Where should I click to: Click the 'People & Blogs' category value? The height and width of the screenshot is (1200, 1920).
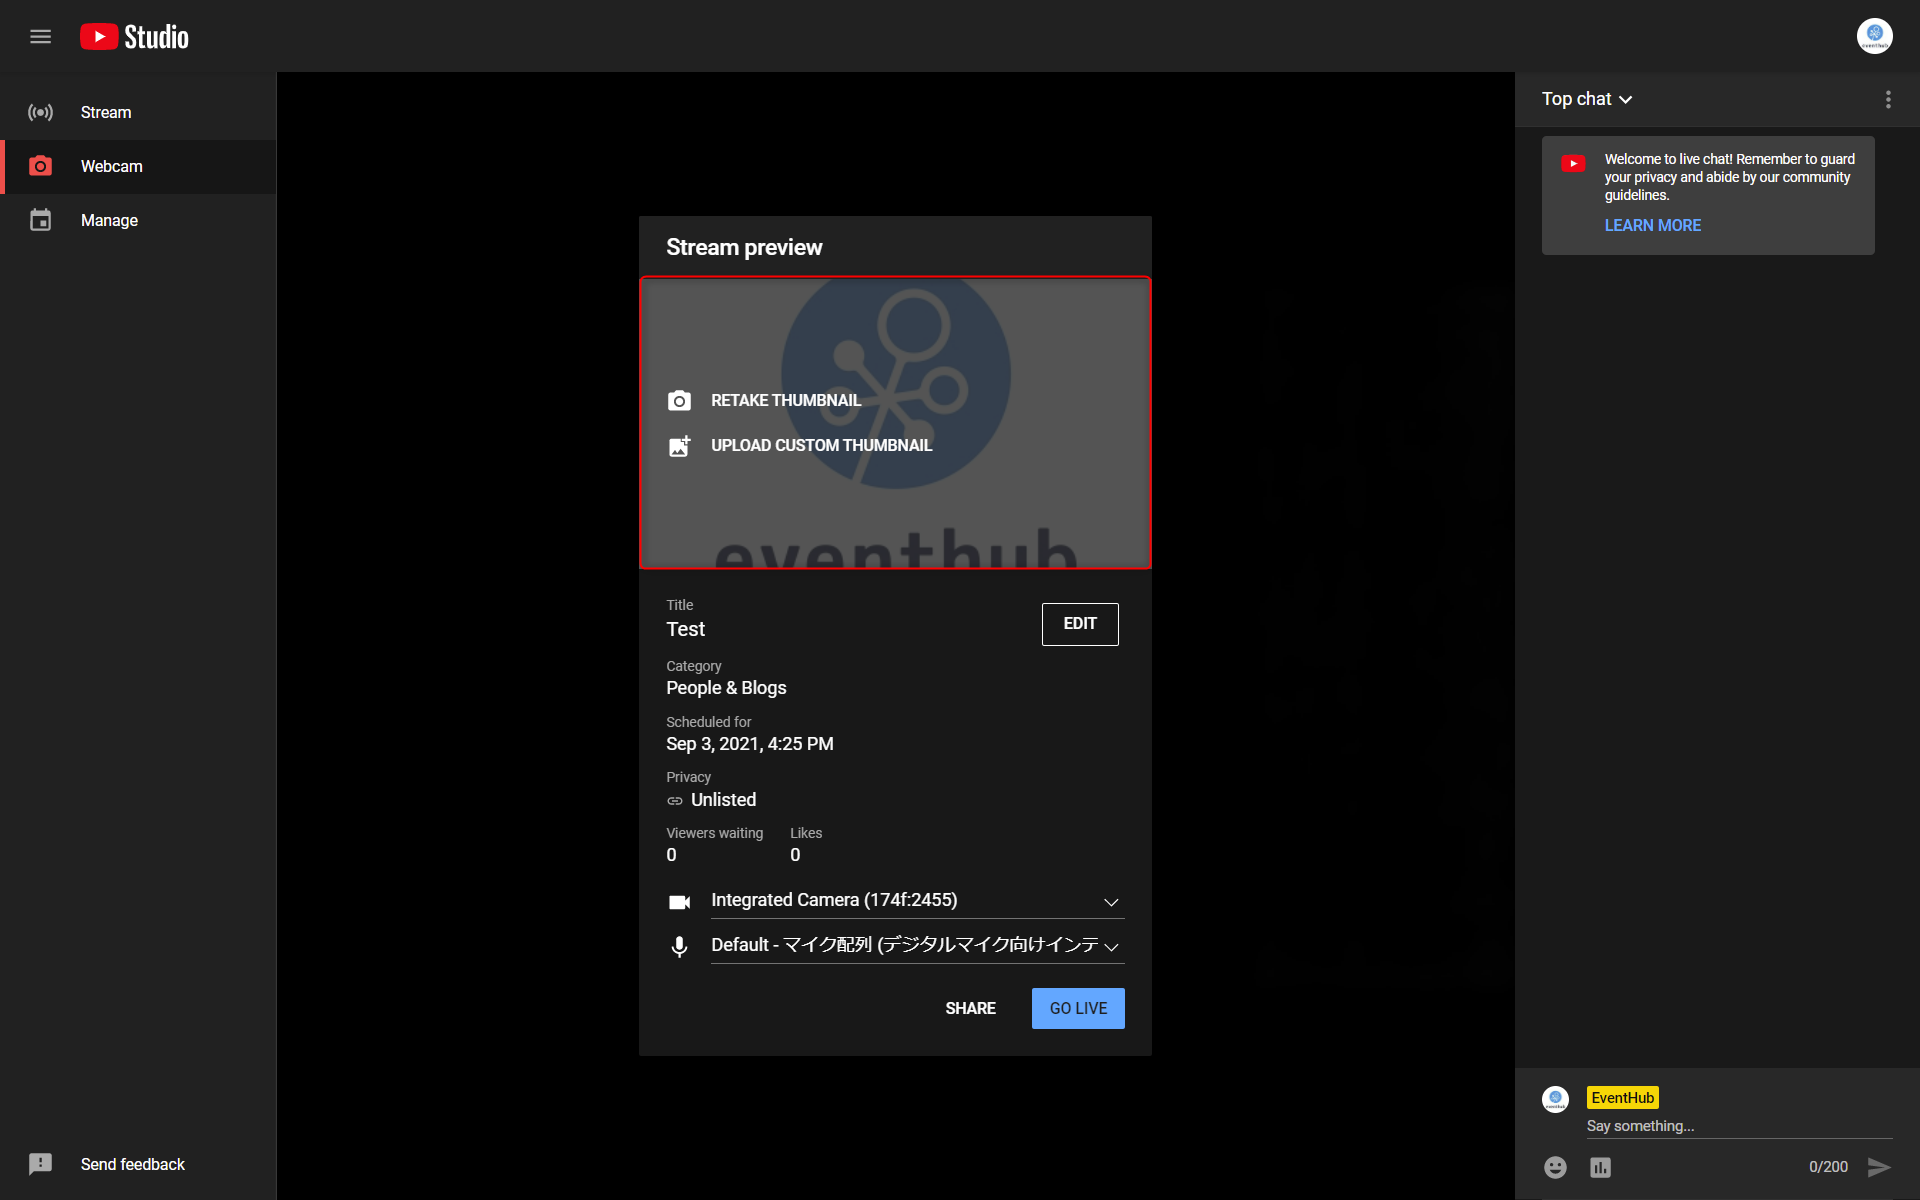[x=726, y=688]
